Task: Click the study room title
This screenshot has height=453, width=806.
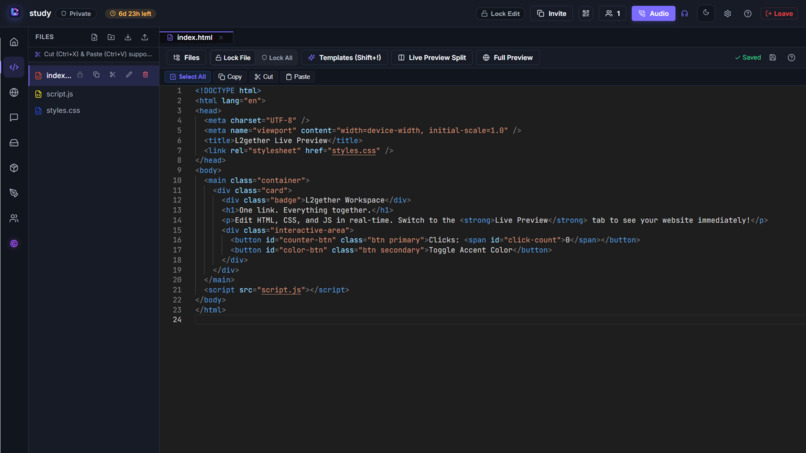Action: [x=40, y=13]
